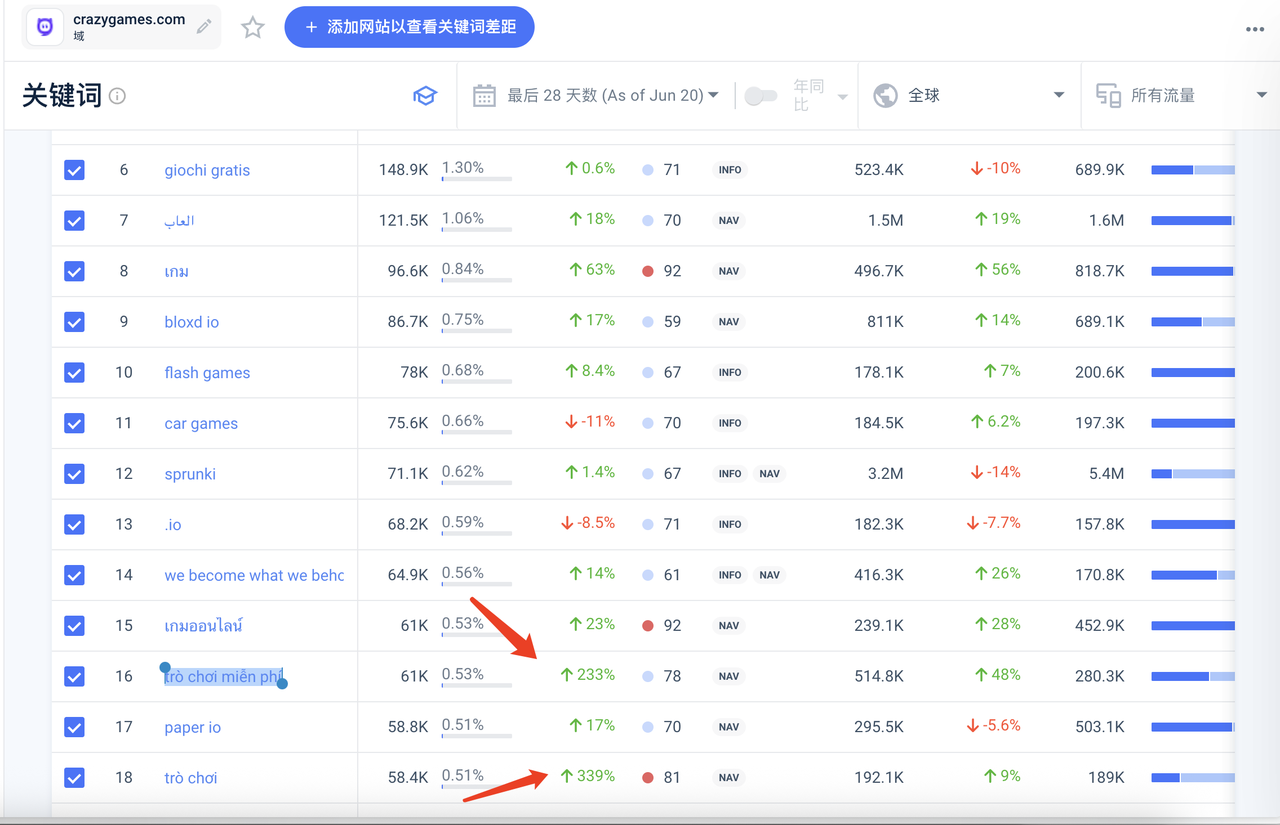Star crazygames.com as a favorite
The width and height of the screenshot is (1280, 825).
pos(253,27)
